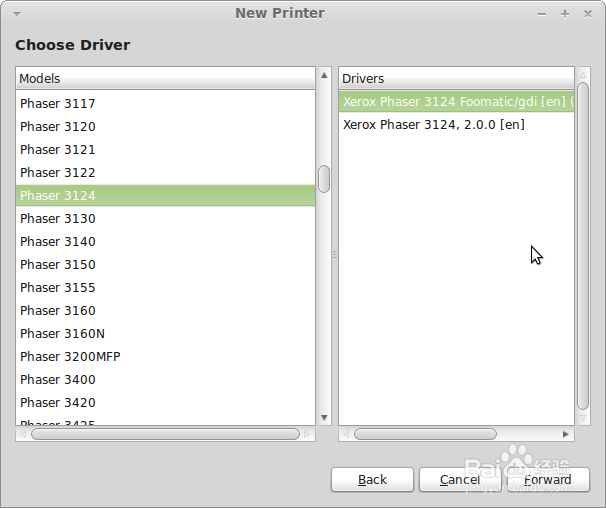This screenshot has height=508, width=606.
Task: Pick the Phaser 3155 entry
Action: (165, 288)
